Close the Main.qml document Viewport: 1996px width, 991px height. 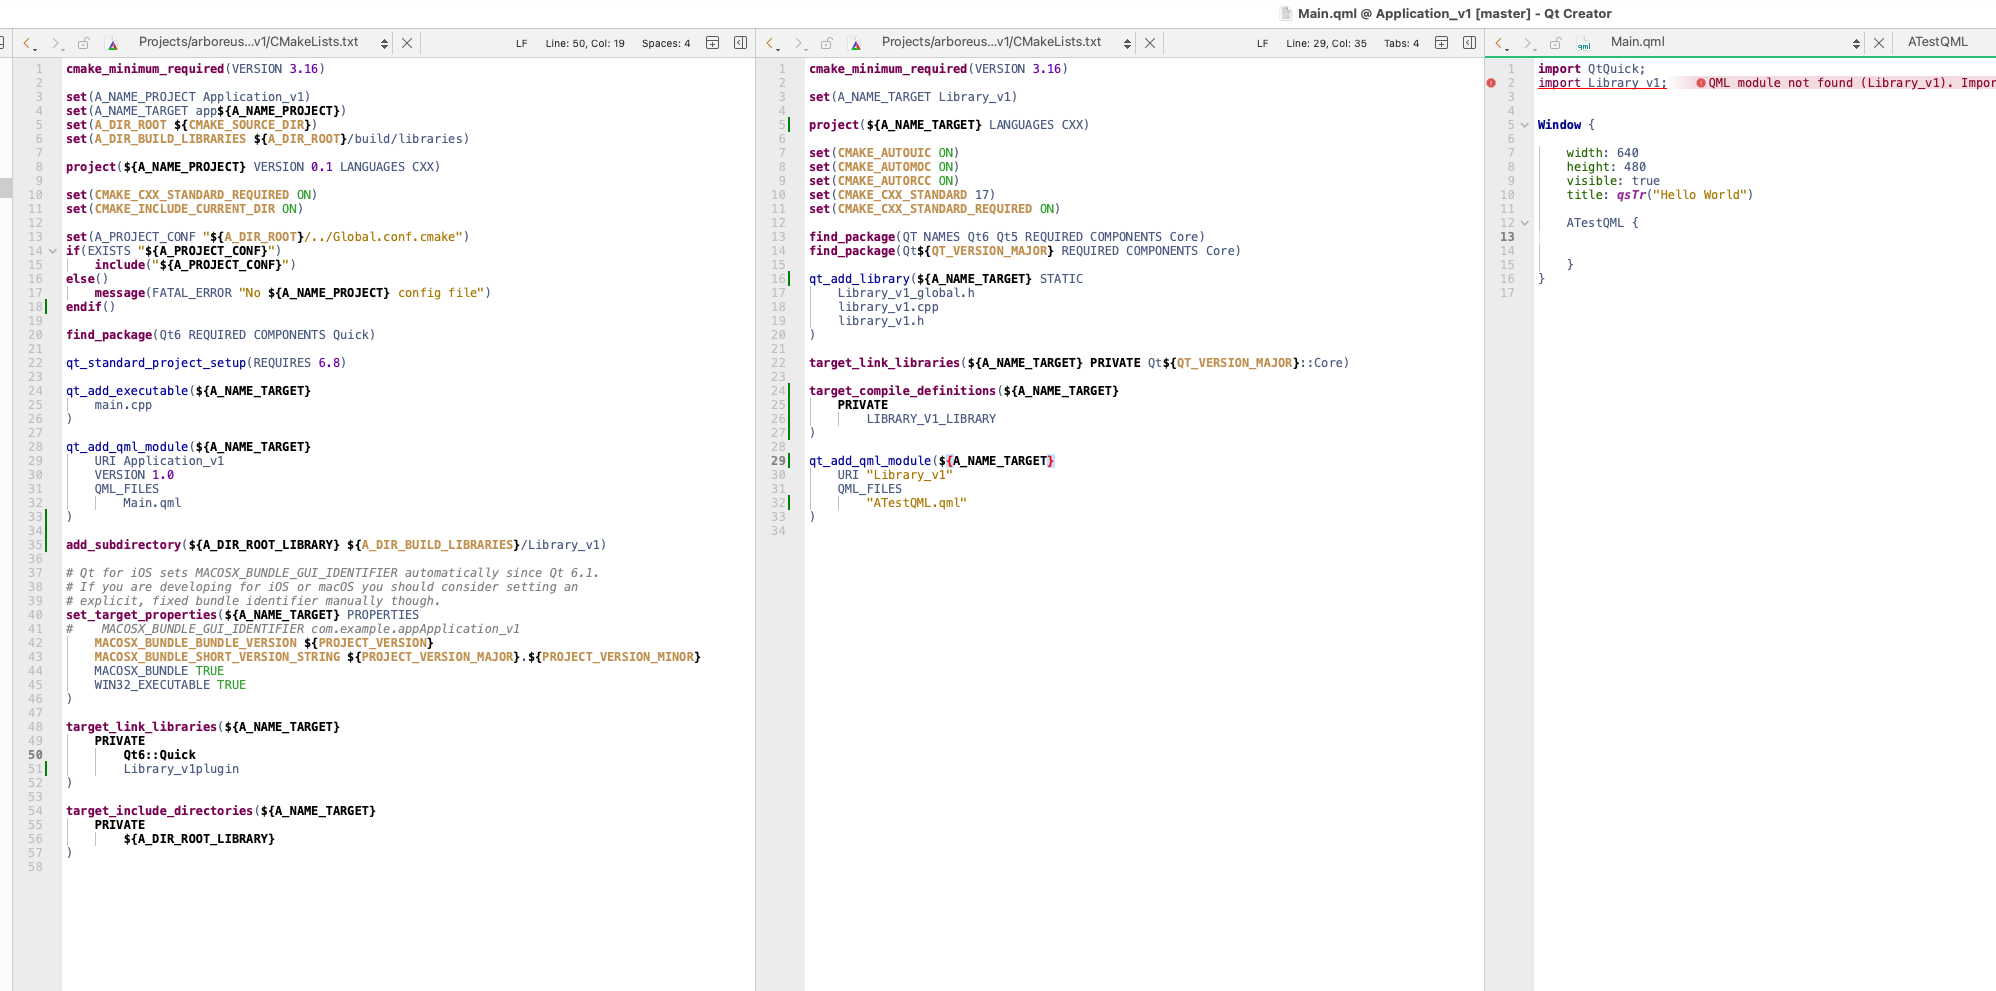click(x=1879, y=43)
